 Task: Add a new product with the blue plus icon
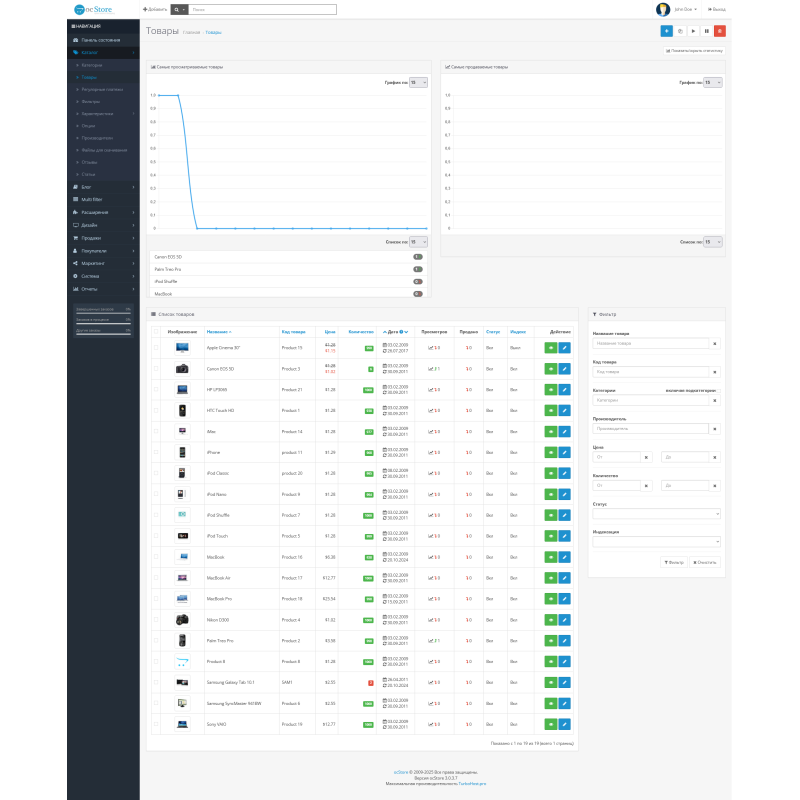666,31
